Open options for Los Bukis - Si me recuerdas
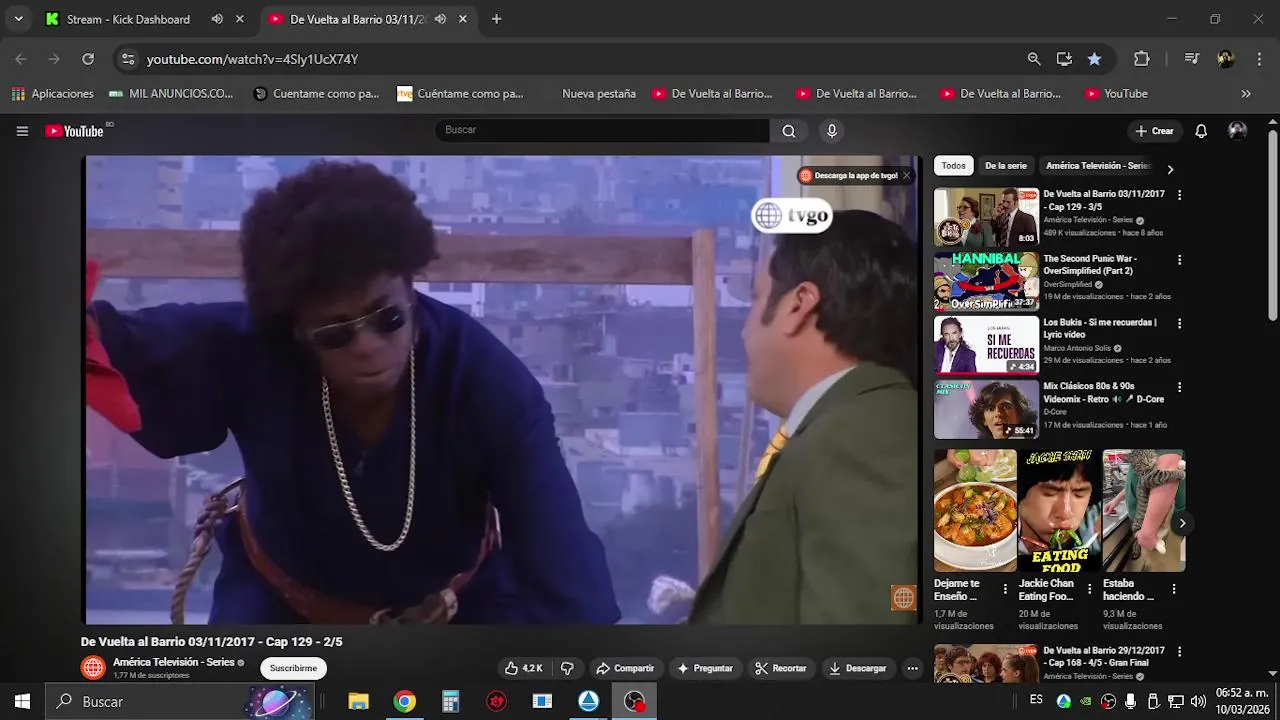The height and width of the screenshot is (720, 1280). (x=1179, y=323)
